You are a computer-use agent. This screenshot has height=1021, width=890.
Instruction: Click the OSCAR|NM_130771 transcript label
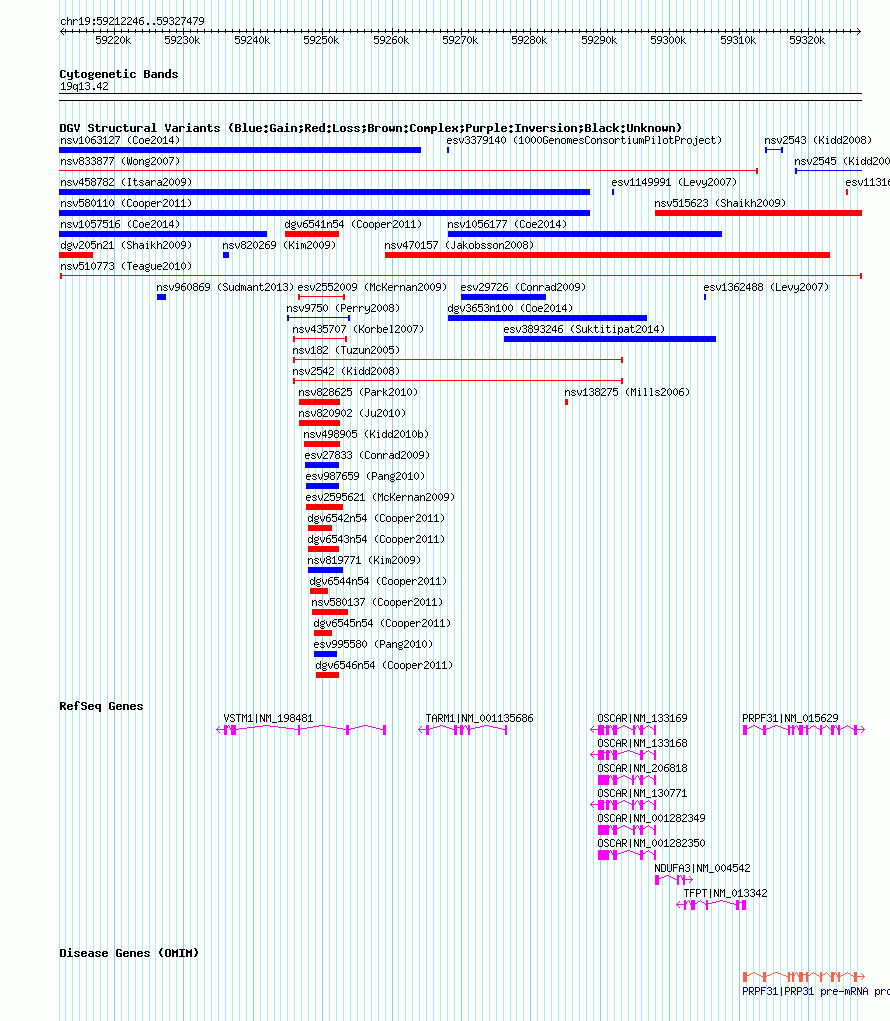pyautogui.click(x=642, y=793)
